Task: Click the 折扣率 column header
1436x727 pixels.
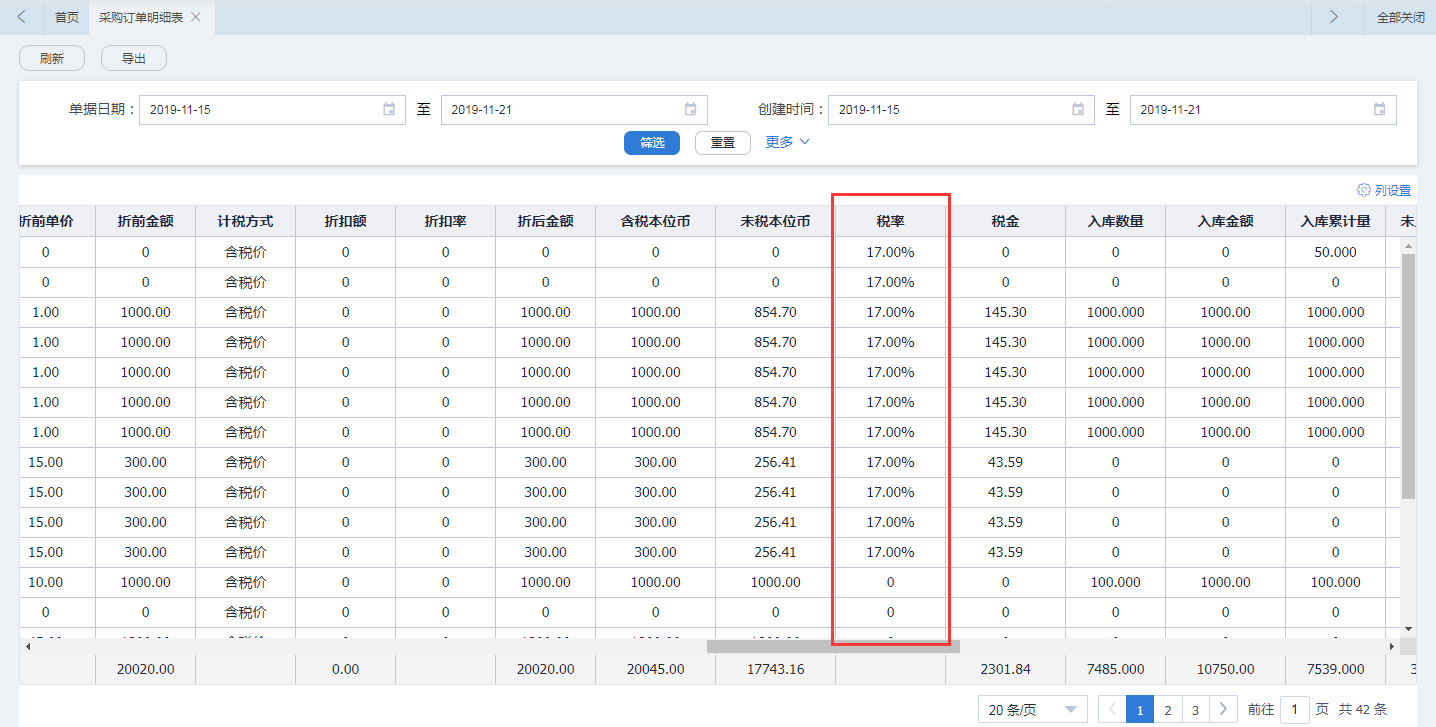Action: pos(446,221)
